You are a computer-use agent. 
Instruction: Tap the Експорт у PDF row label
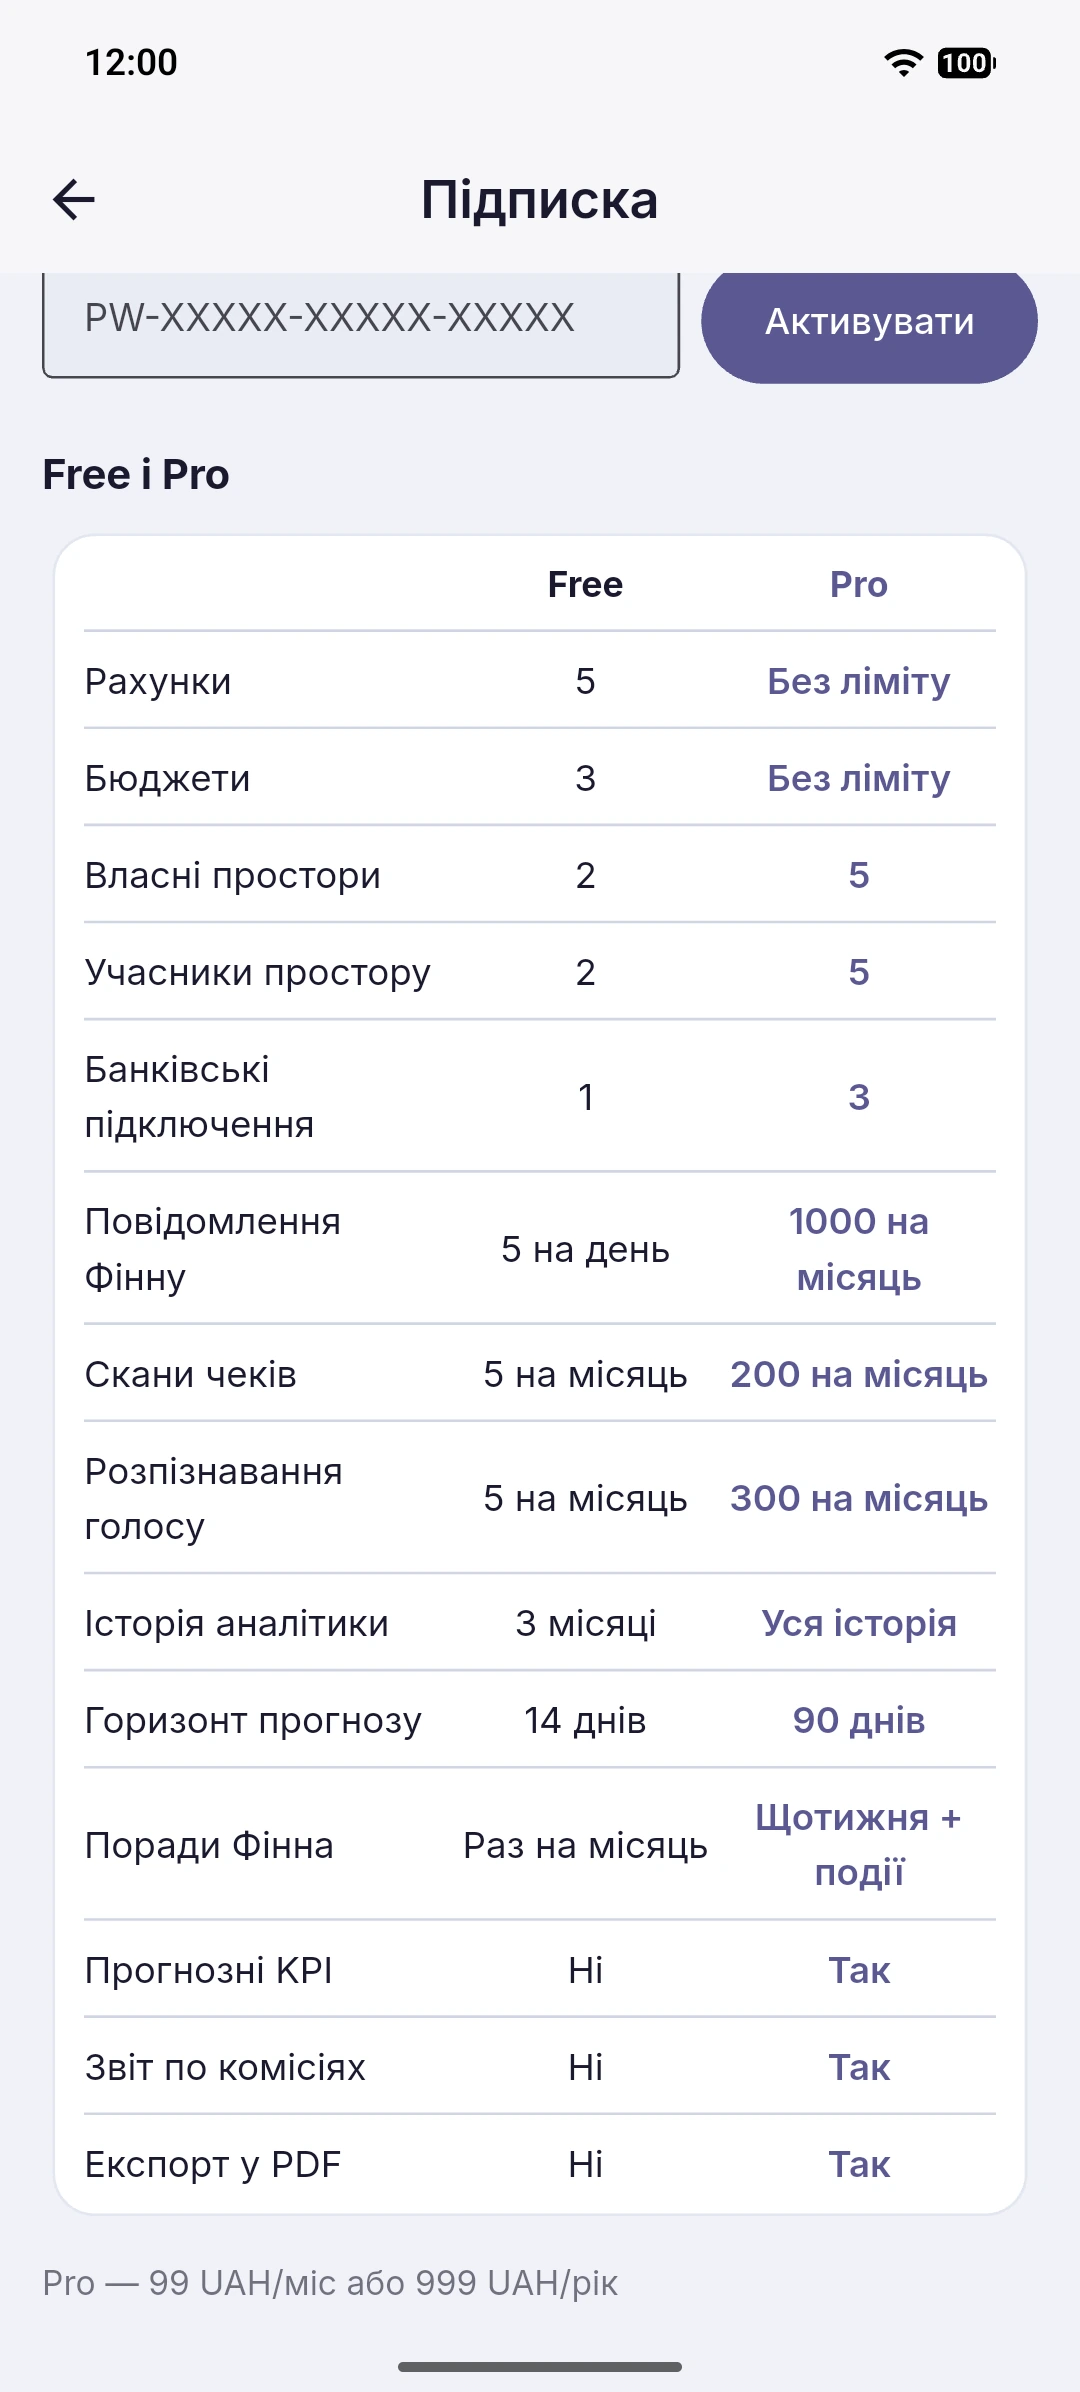(213, 2165)
